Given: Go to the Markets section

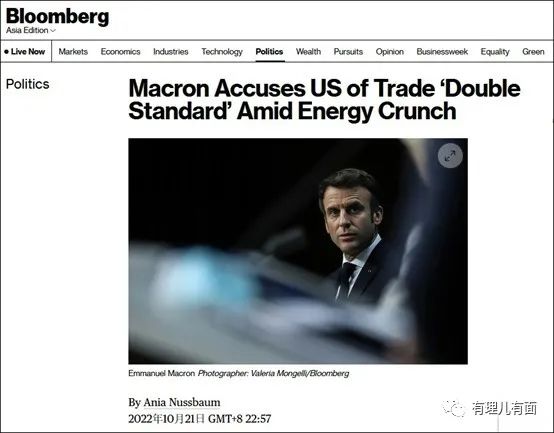Looking at the screenshot, I should [x=73, y=52].
